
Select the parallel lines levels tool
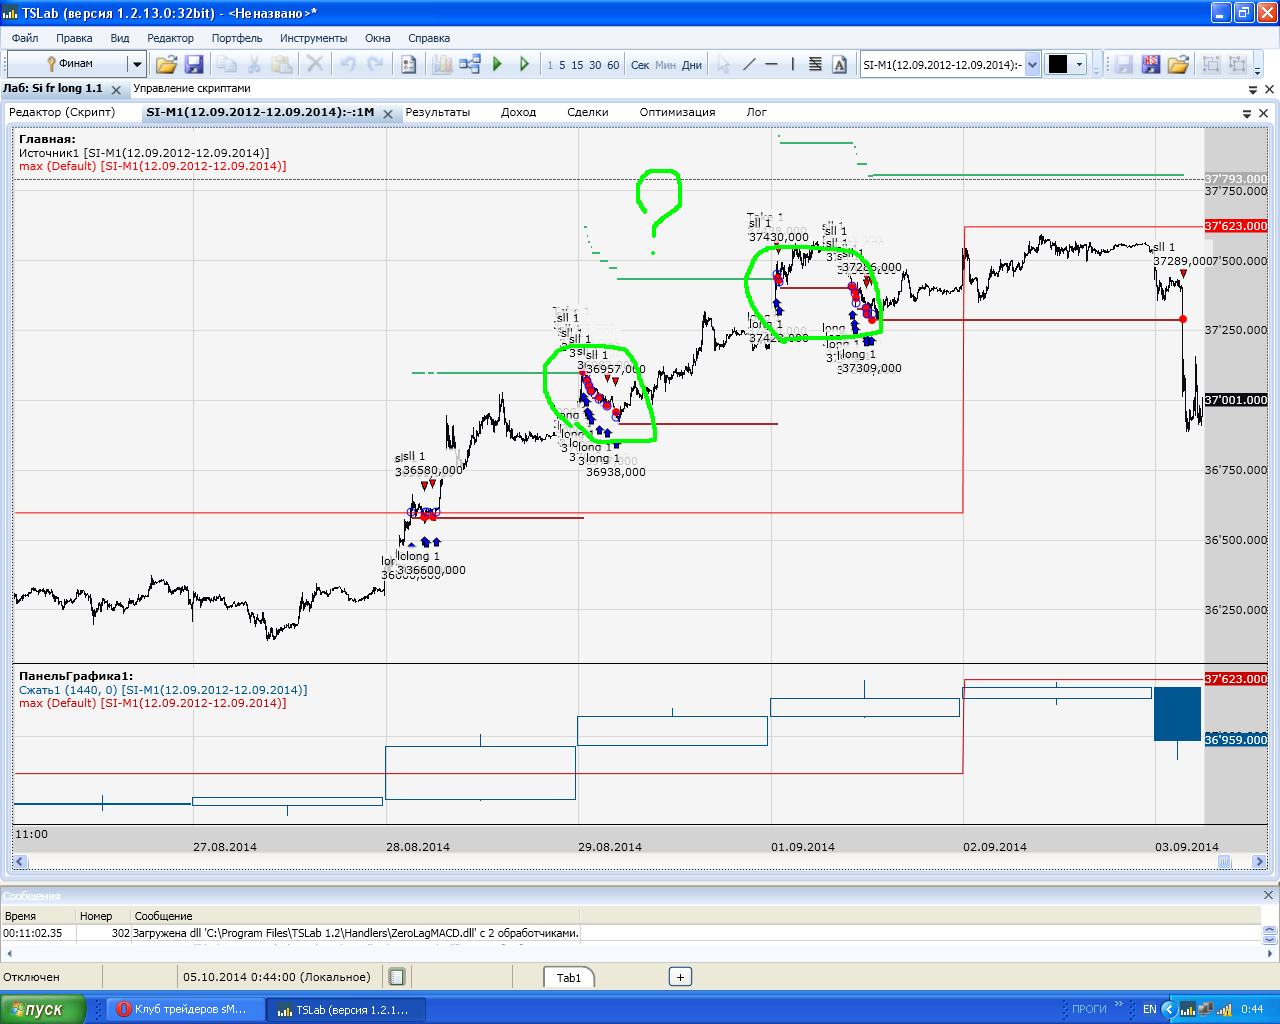[x=815, y=64]
